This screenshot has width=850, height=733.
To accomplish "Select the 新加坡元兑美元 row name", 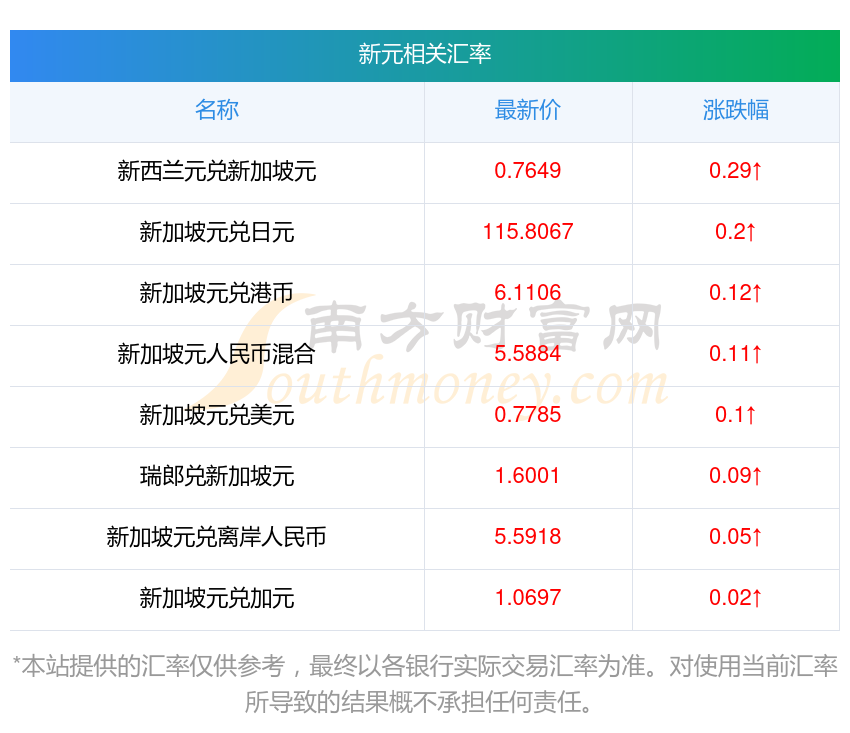I will point(217,415).
